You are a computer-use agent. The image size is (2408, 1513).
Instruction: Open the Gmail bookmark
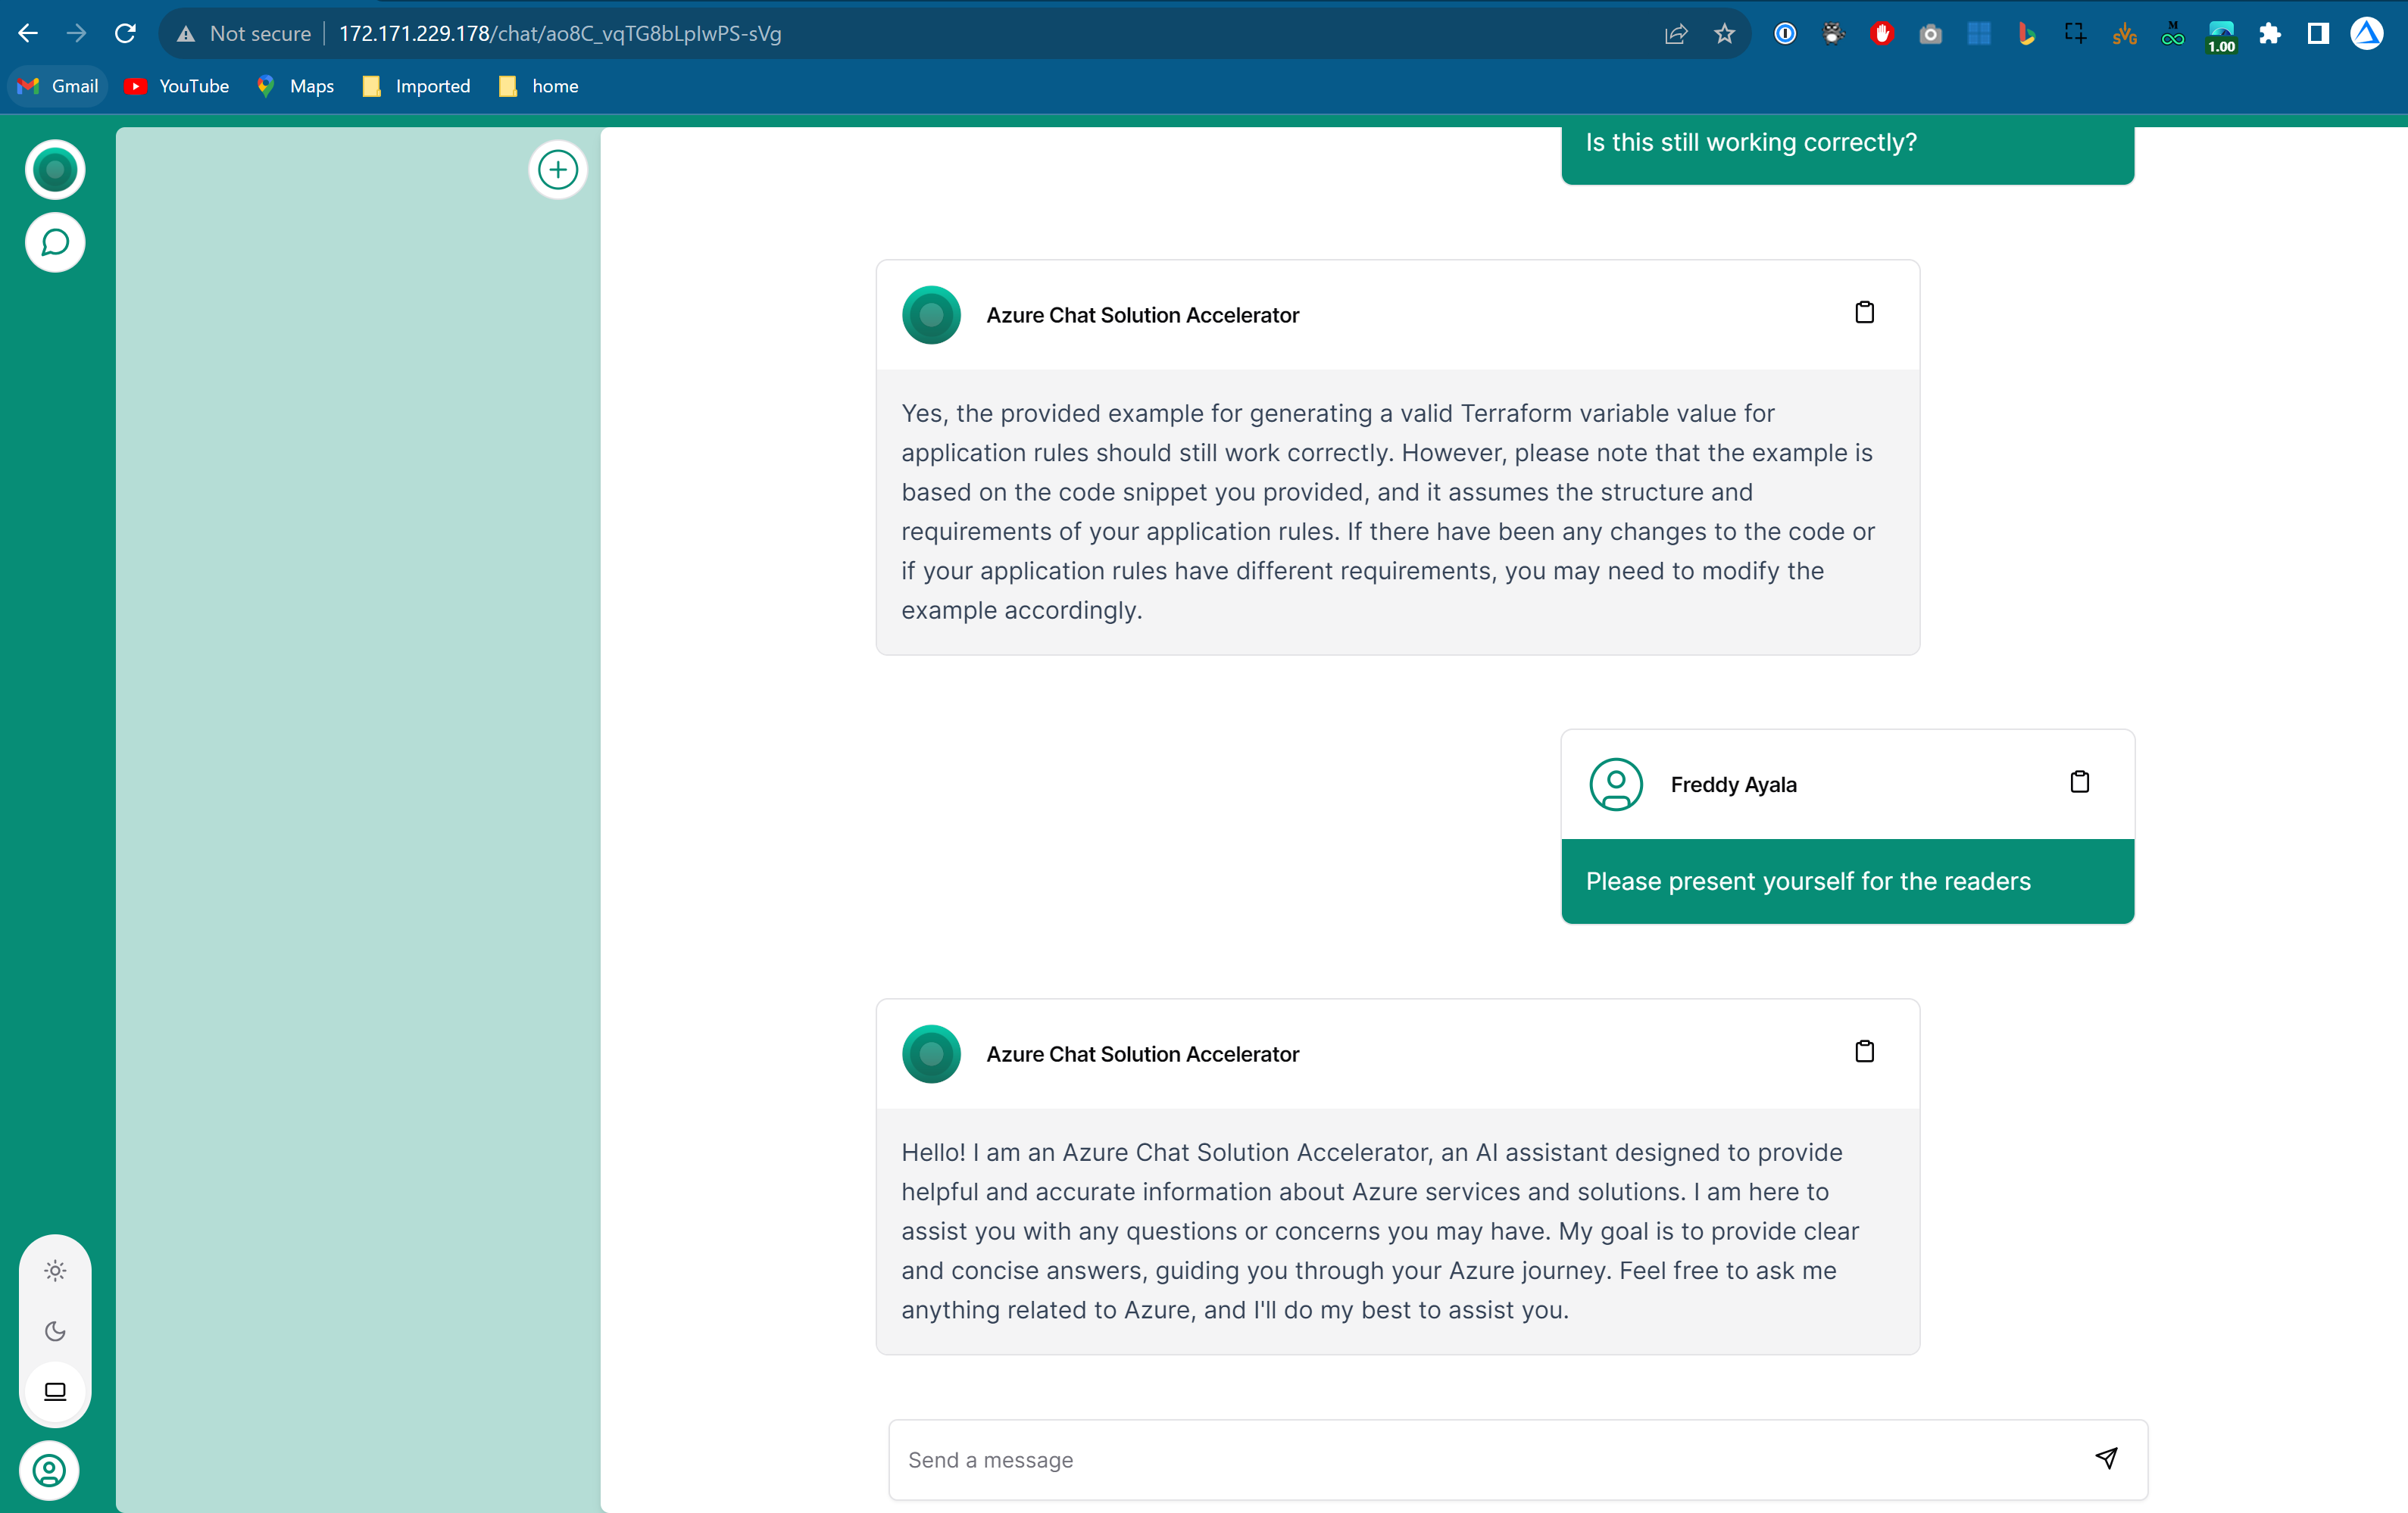(x=58, y=86)
